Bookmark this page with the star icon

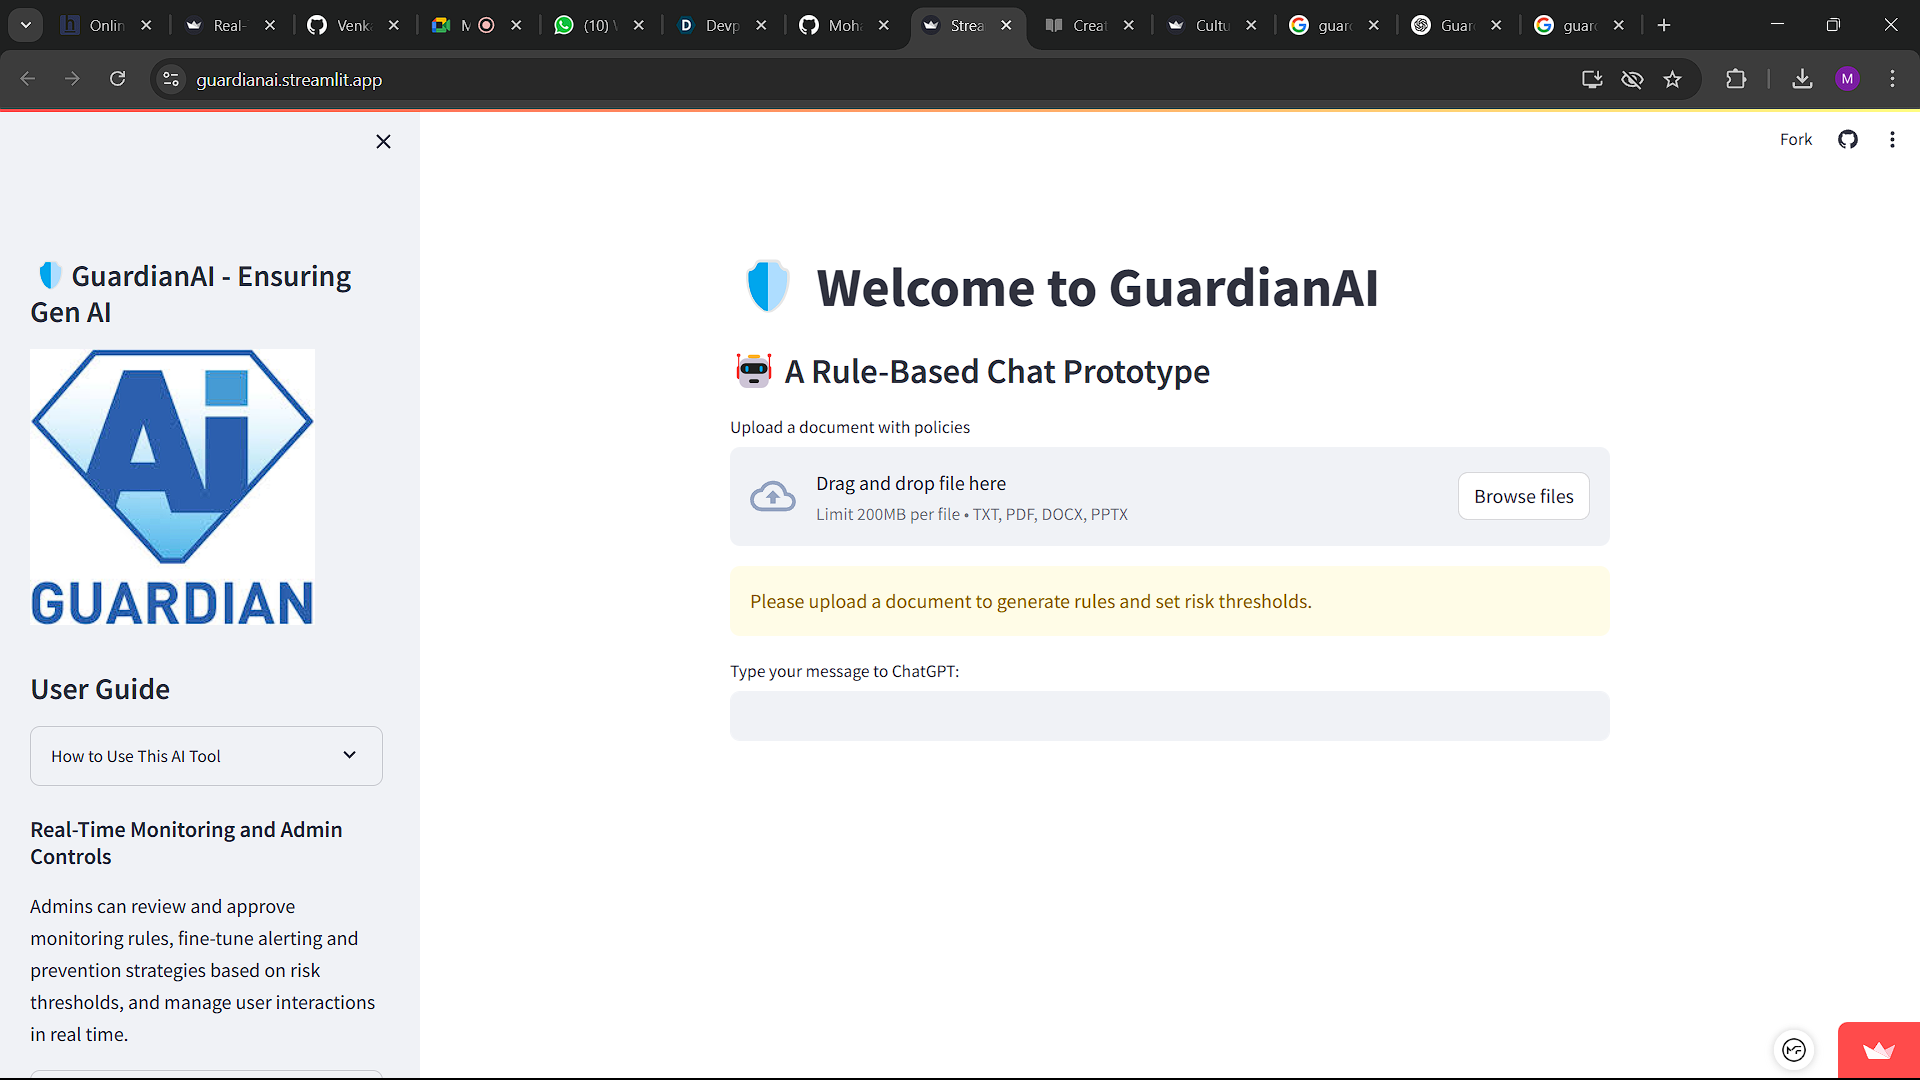coord(1672,80)
